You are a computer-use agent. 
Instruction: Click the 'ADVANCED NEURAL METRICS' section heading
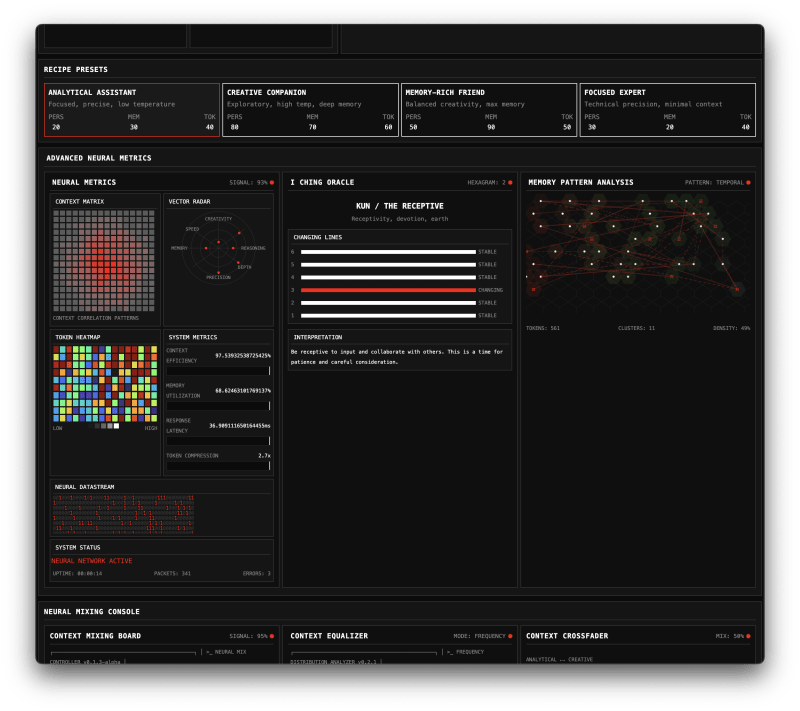pyautogui.click(x=99, y=158)
